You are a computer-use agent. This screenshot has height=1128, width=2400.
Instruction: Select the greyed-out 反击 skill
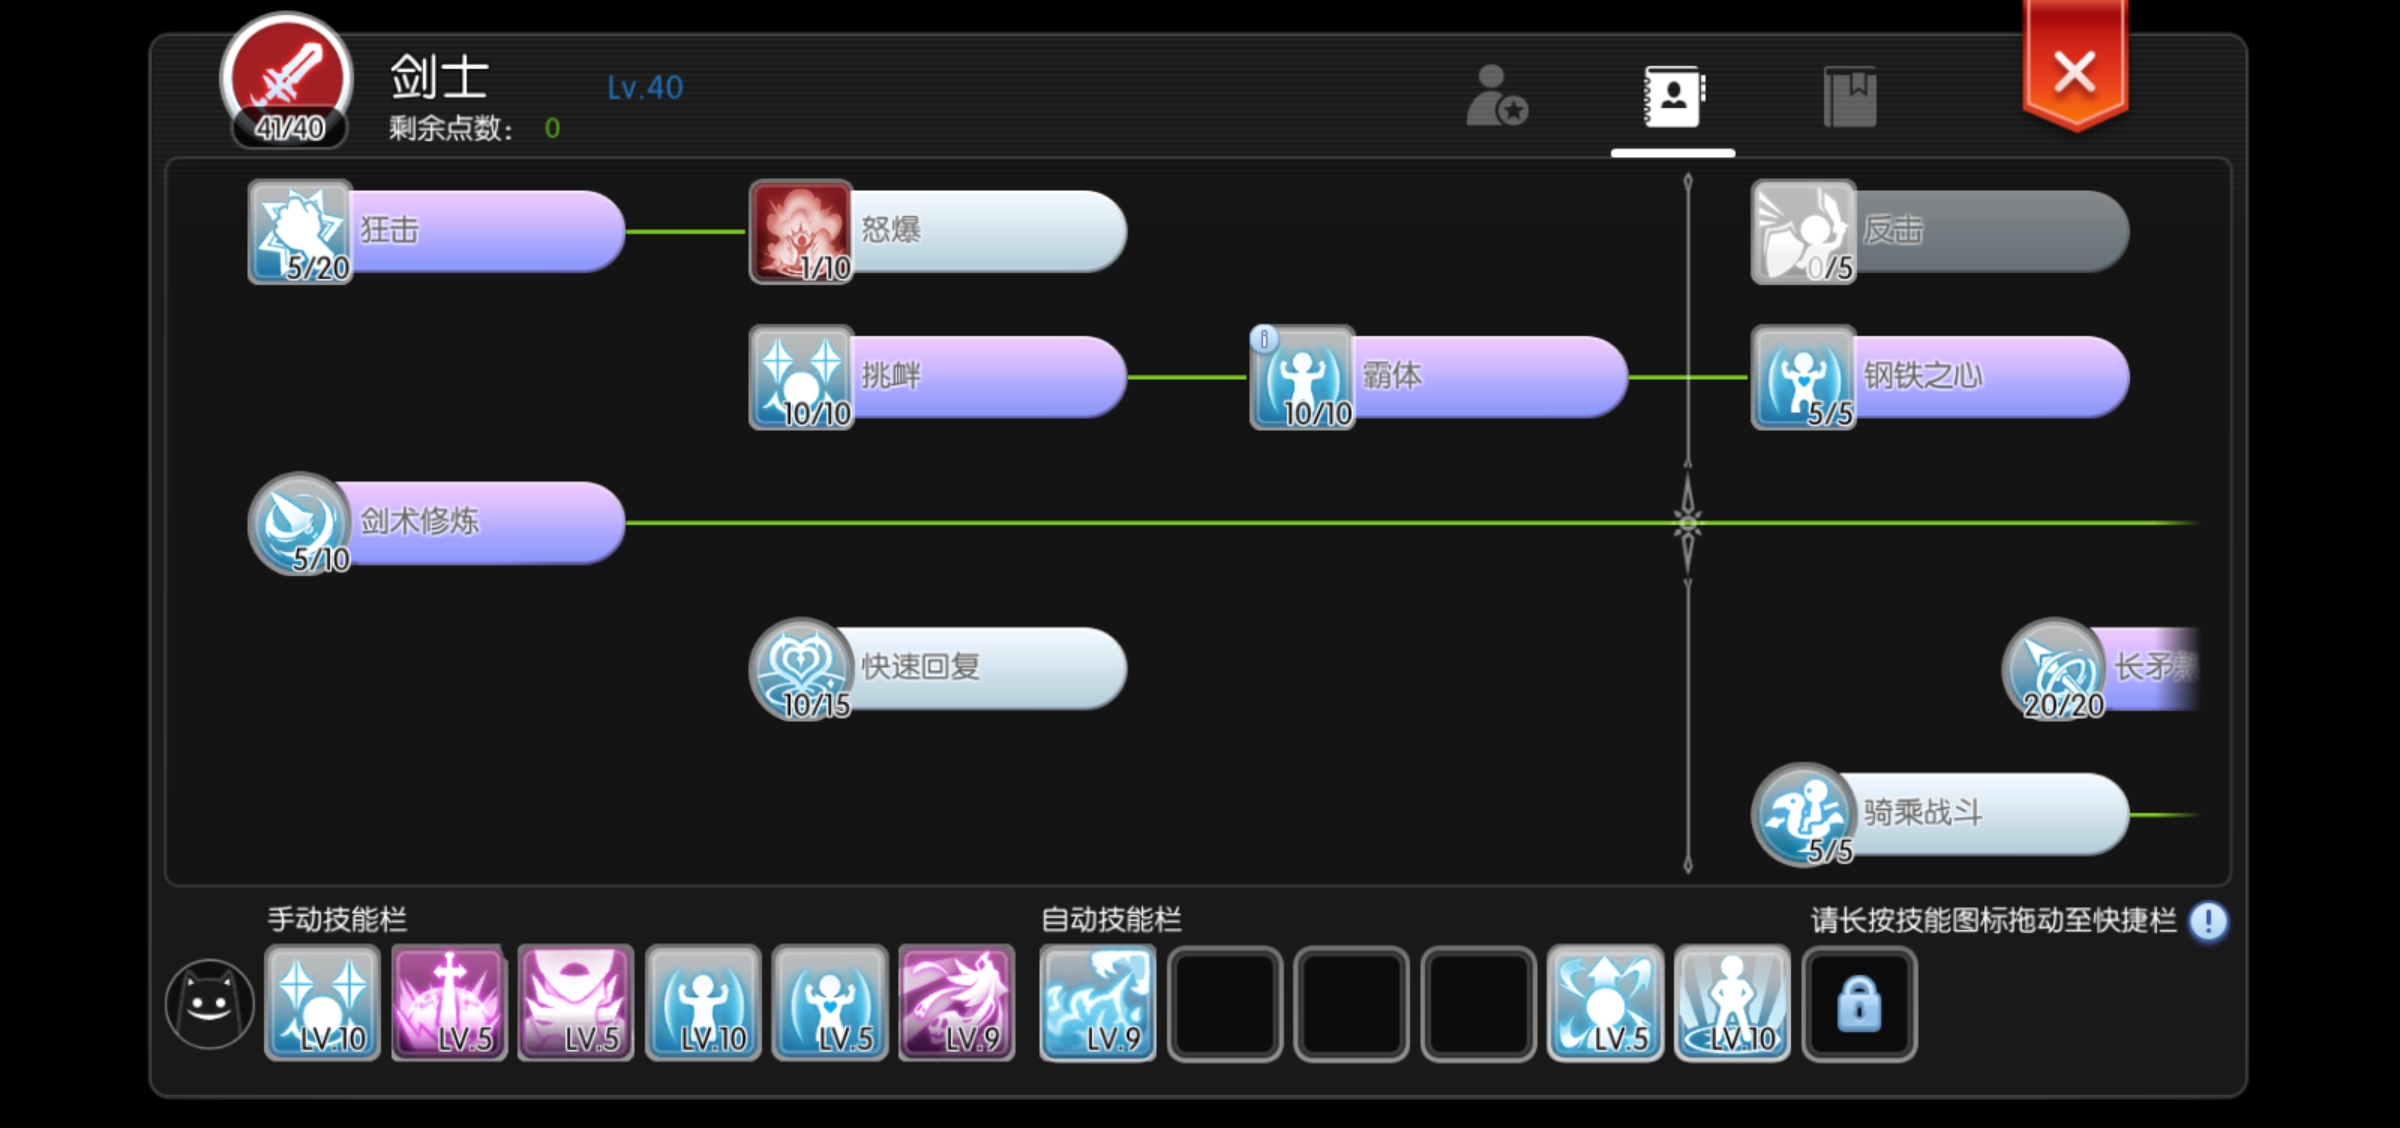pyautogui.click(x=1940, y=232)
